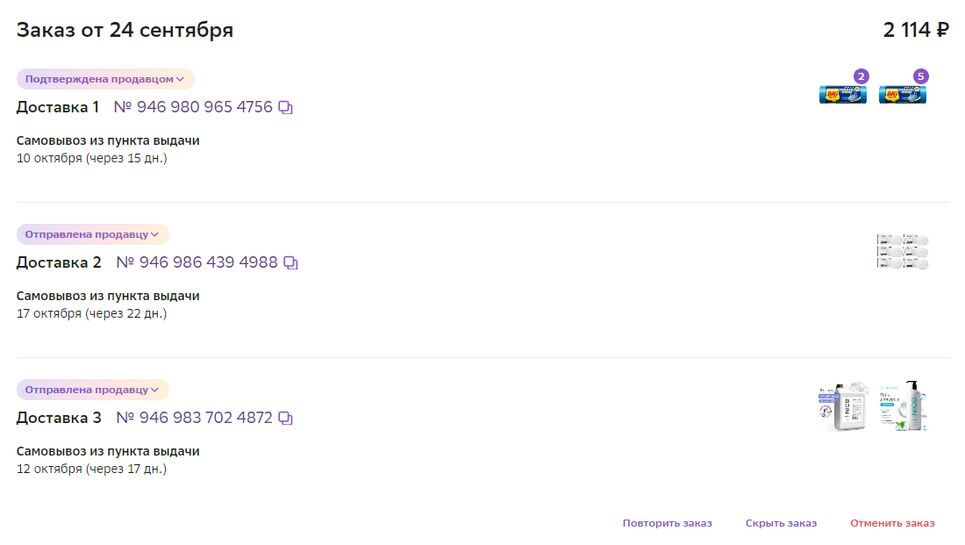Expand the 'Подтверждена продавцом' status dropdown
Viewport: 965px width, 545px height.
point(105,79)
